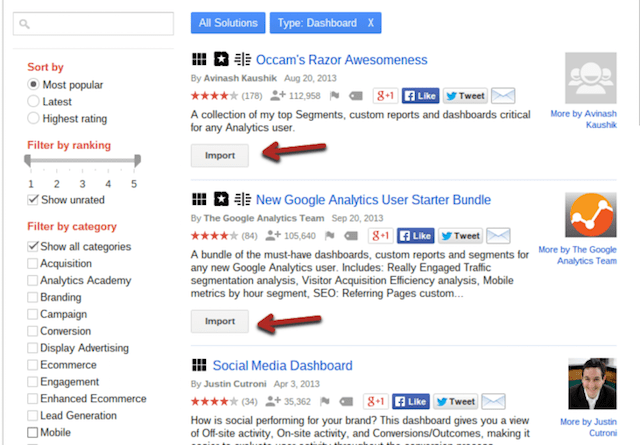The height and width of the screenshot is (445, 640).
Task: Check the Campaign category
Action: click(x=33, y=314)
